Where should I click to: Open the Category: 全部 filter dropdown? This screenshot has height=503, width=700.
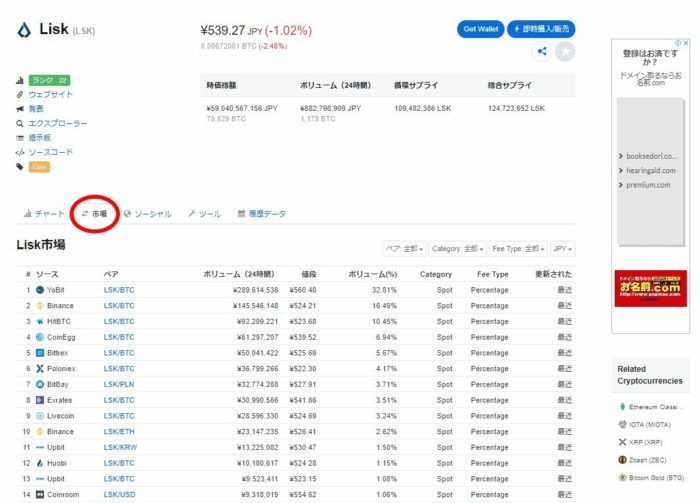(458, 249)
